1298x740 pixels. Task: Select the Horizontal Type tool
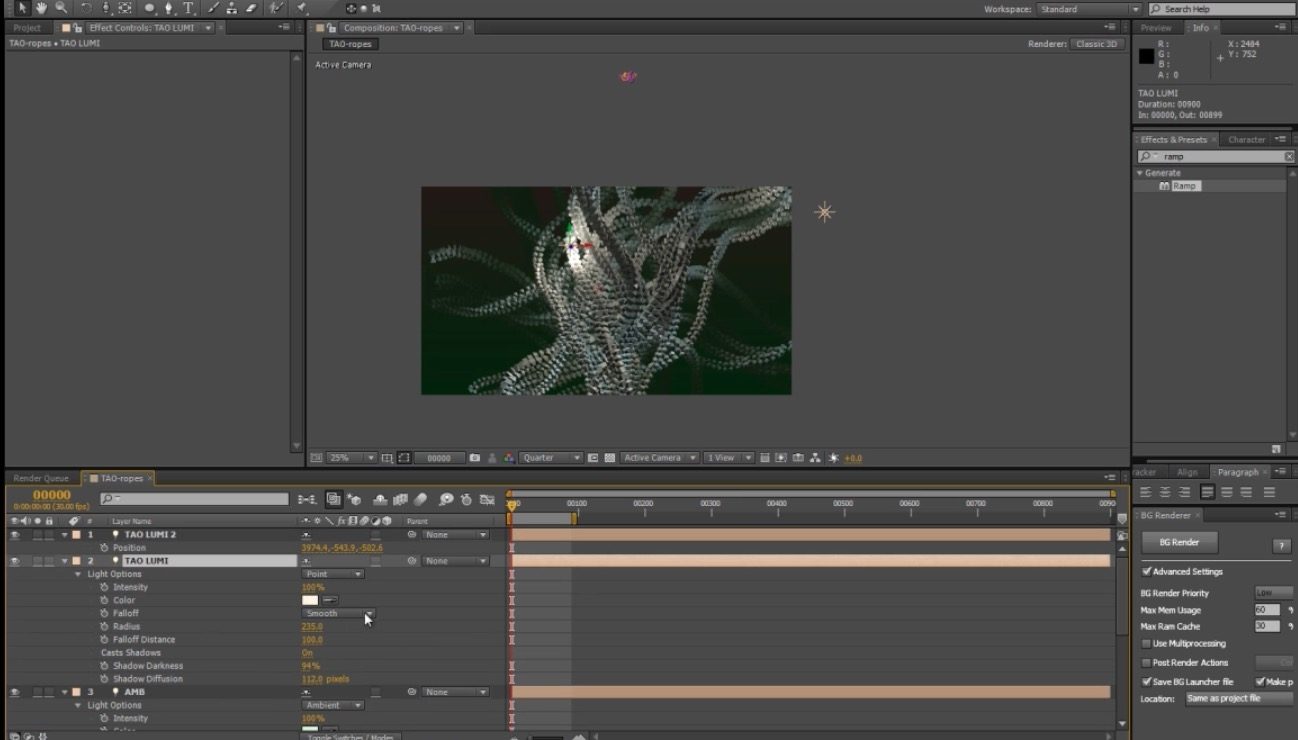coord(188,8)
